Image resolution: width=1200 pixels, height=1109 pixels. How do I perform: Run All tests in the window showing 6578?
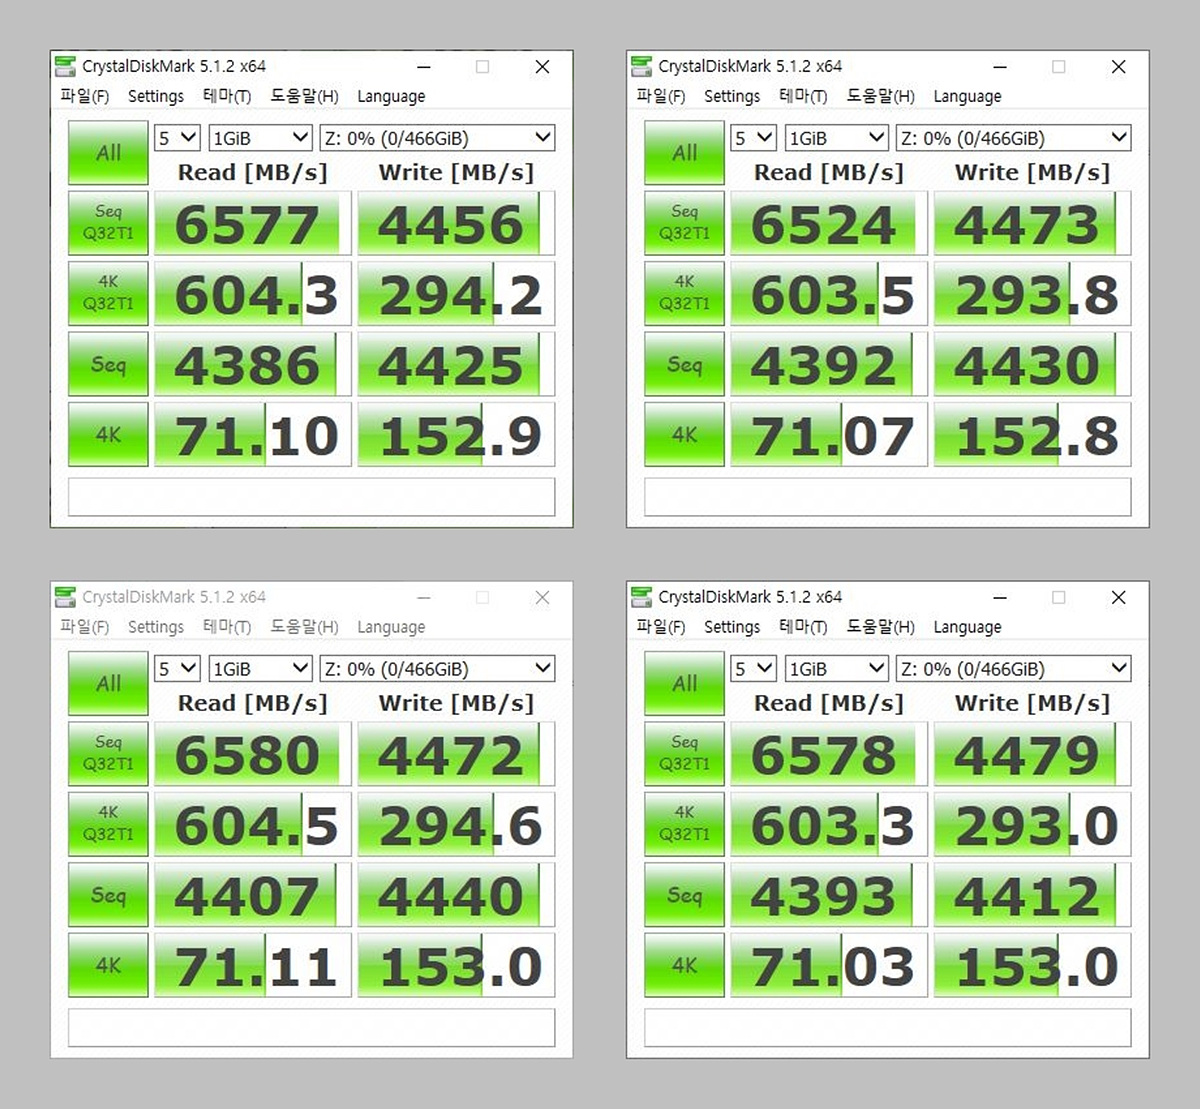[x=684, y=683]
